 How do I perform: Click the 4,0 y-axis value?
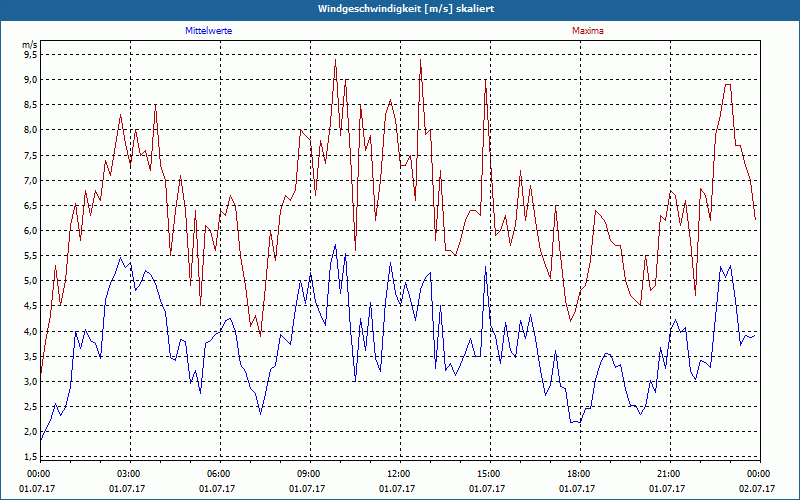coord(30,331)
